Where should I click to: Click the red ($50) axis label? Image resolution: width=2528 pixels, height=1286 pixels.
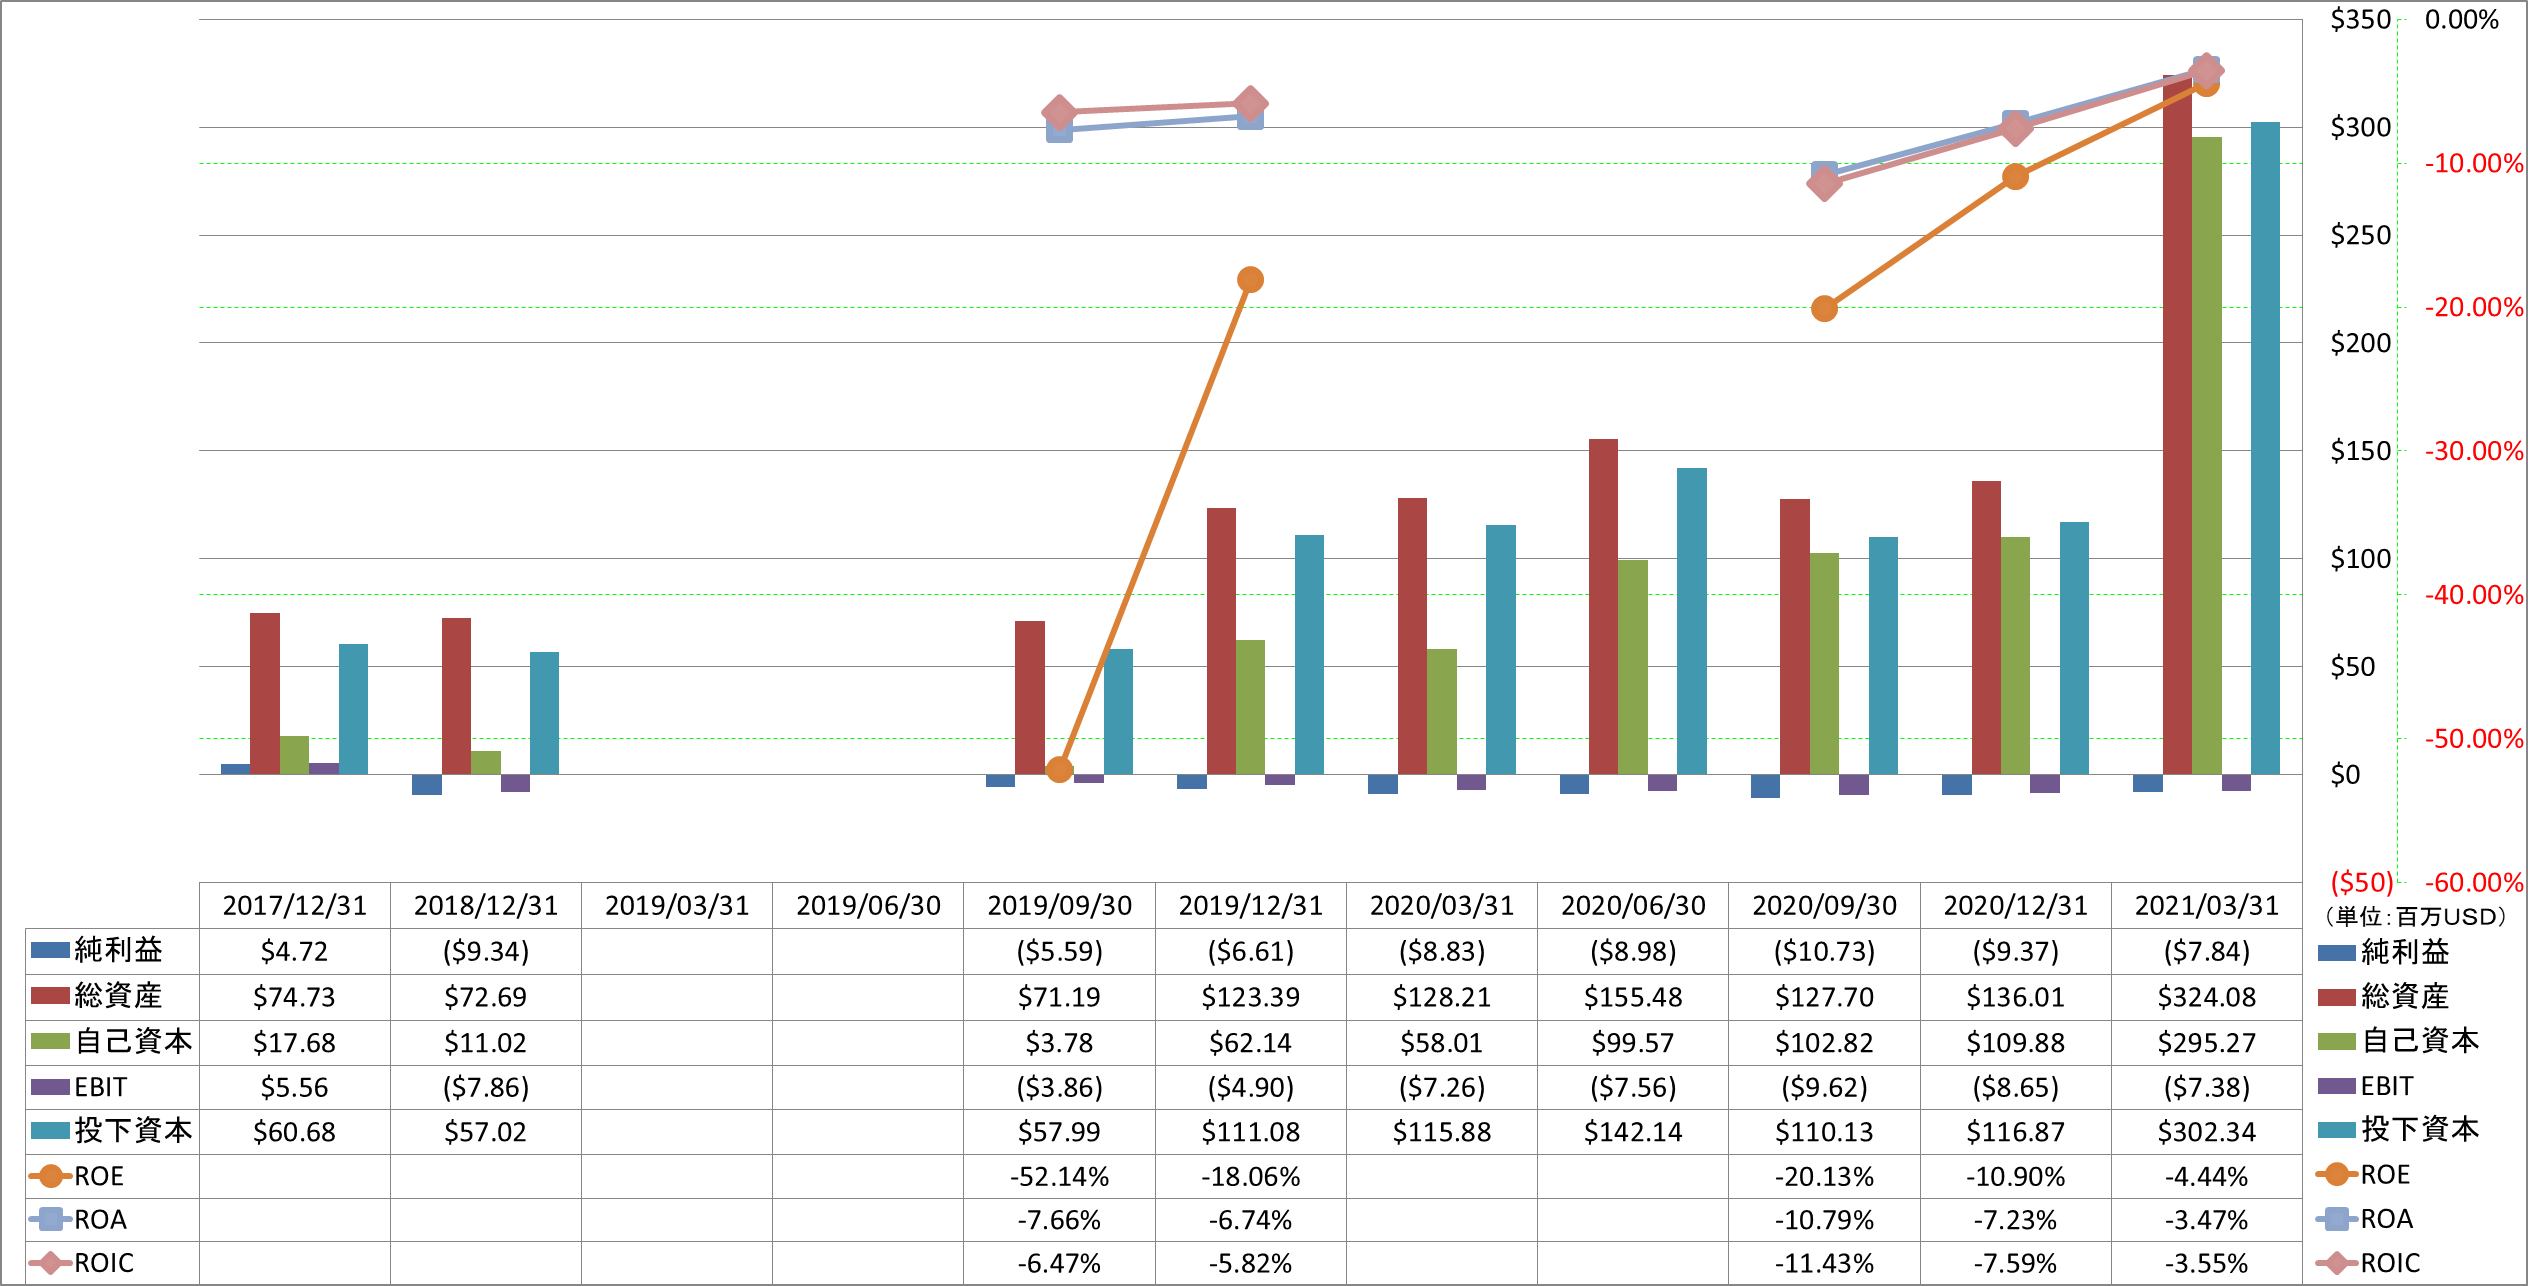click(2362, 882)
